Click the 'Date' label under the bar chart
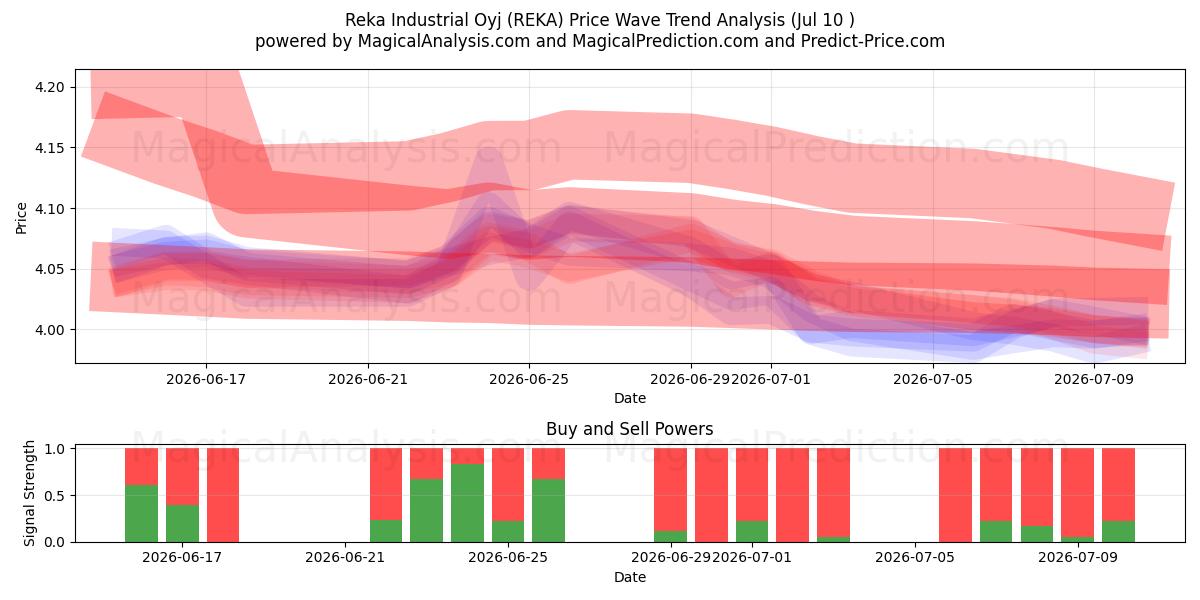The image size is (1200, 600). click(x=630, y=577)
